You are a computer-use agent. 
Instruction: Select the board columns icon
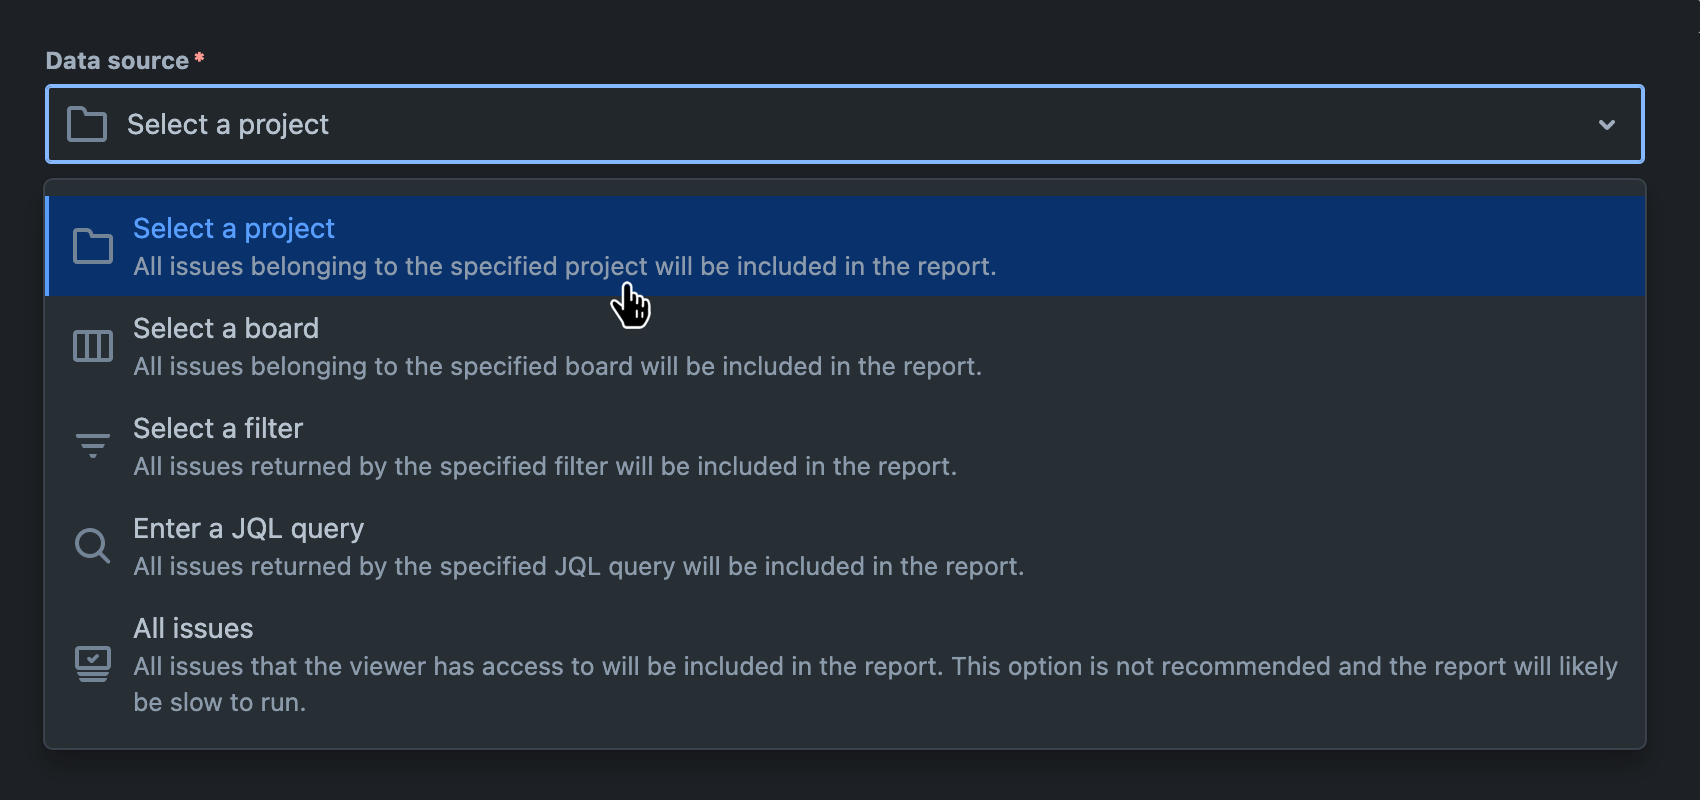coord(92,345)
